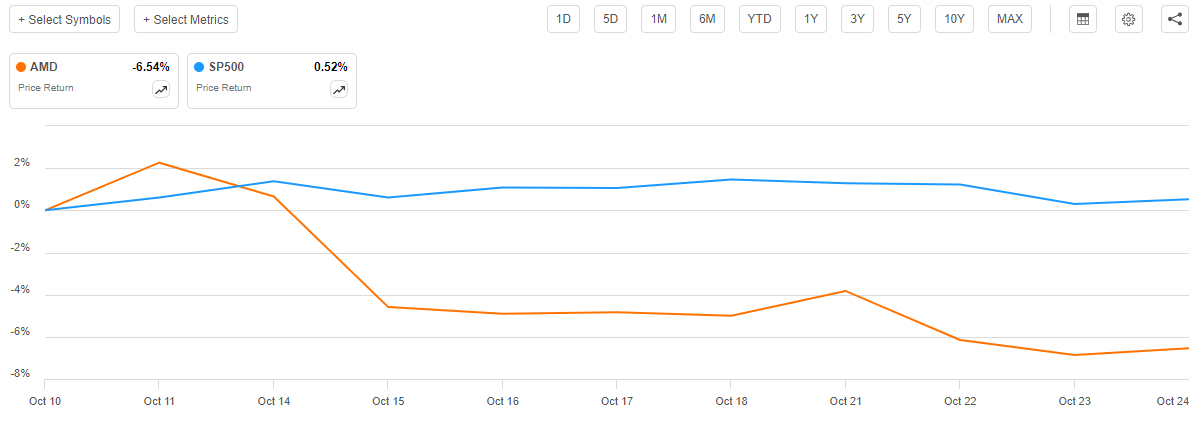Image resolution: width=1201 pixels, height=425 pixels.
Task: Choose the 5Y time range
Action: (904, 19)
